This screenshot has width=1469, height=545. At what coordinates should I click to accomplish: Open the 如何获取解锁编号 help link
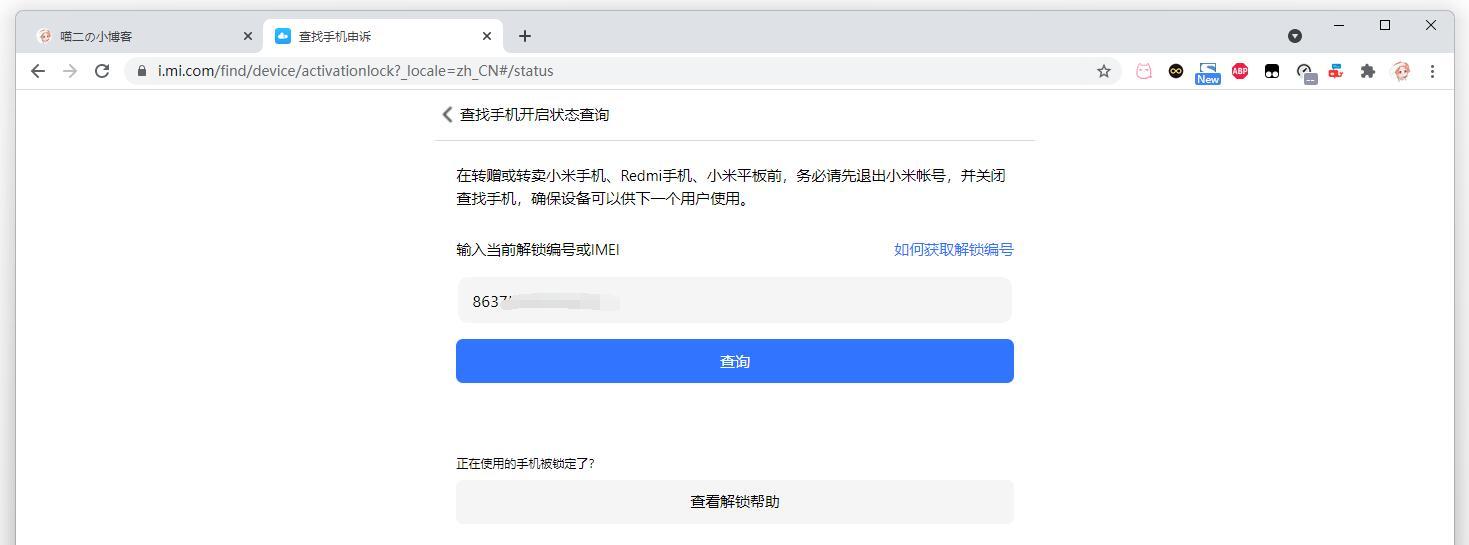[953, 250]
